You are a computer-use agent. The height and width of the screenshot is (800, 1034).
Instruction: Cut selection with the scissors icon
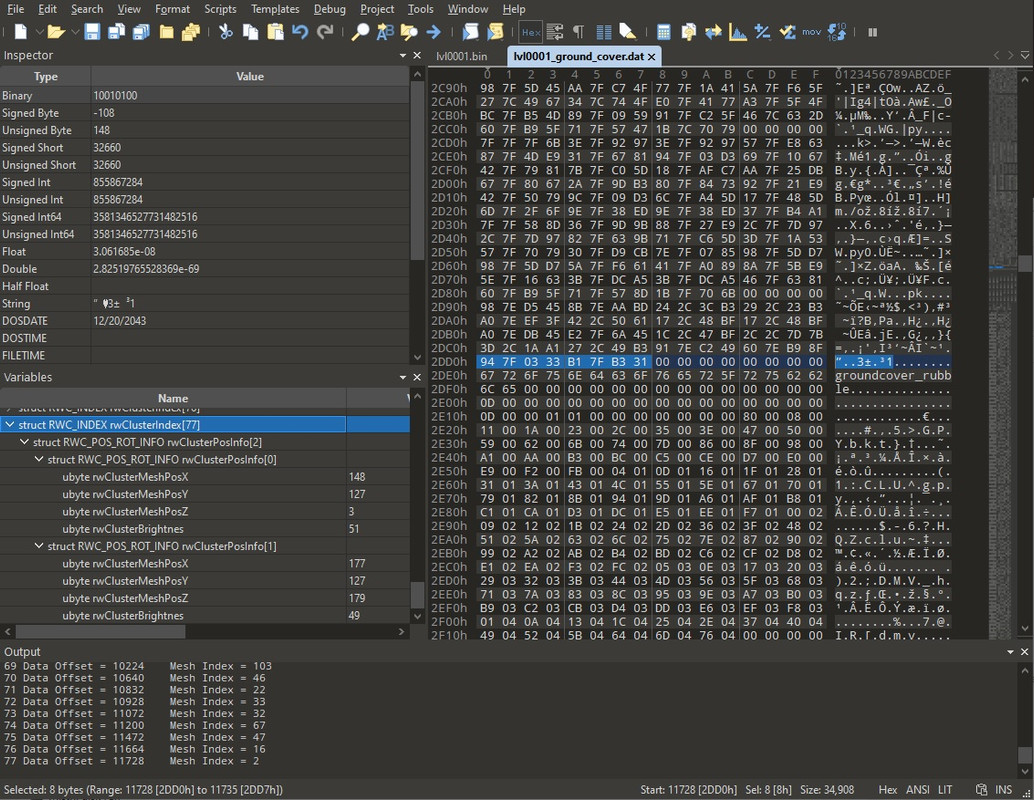point(226,32)
